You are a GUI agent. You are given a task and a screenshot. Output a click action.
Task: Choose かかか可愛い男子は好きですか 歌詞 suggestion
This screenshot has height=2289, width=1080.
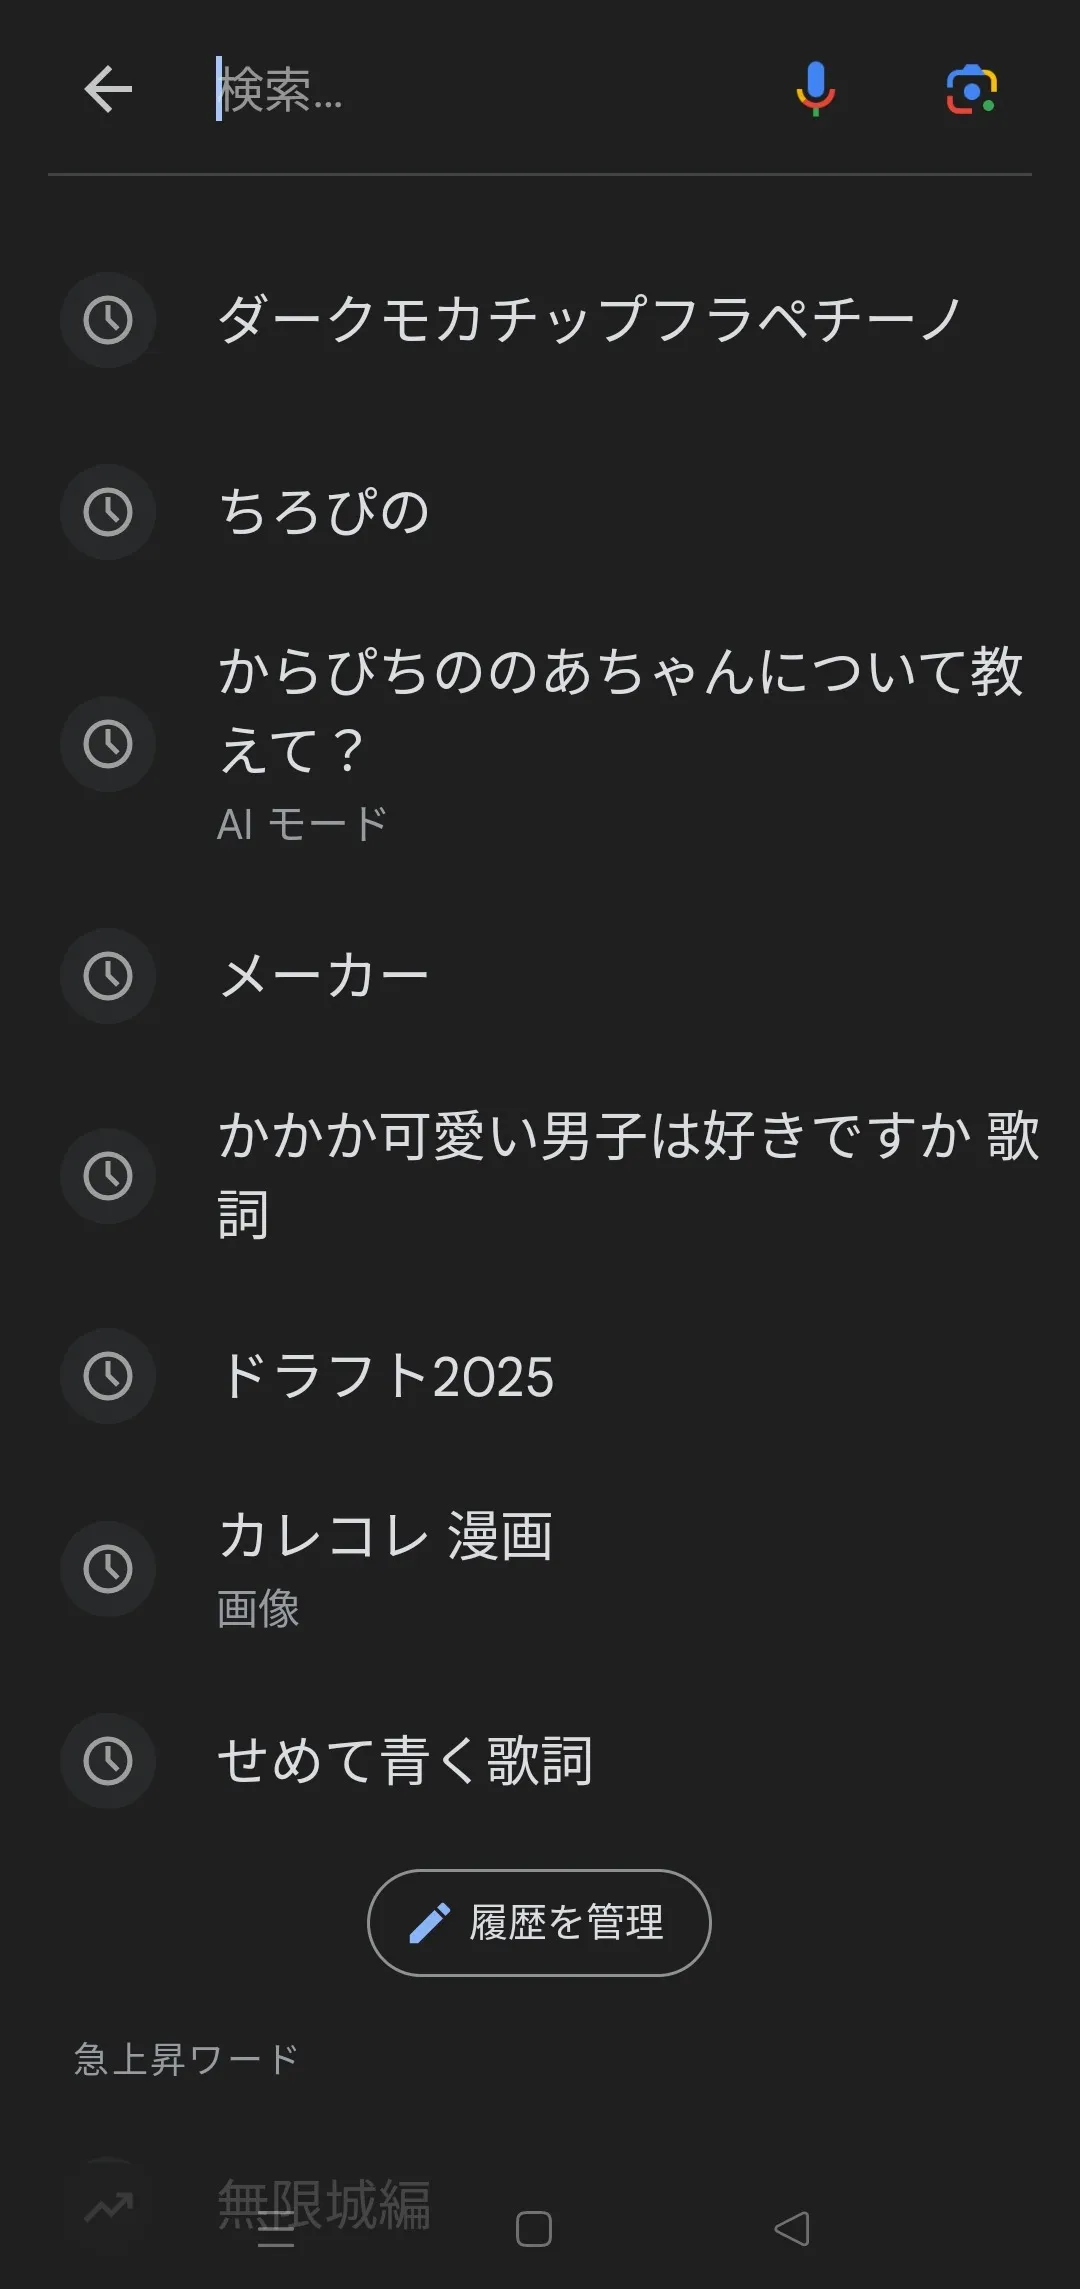pos(628,1176)
